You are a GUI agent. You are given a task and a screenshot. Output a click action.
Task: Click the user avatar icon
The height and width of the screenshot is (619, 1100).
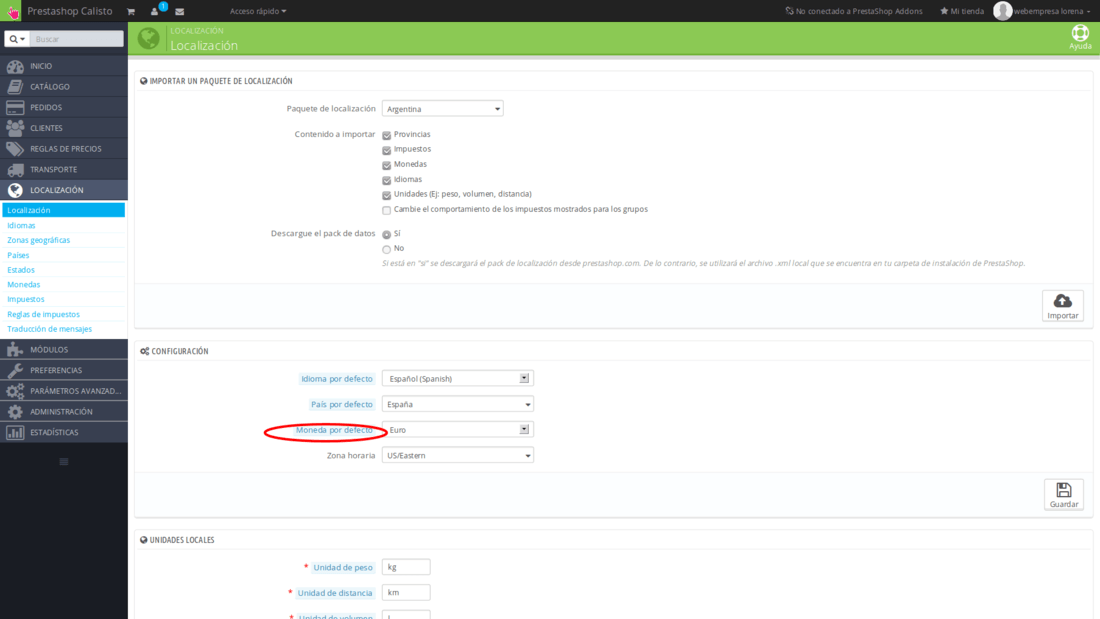1002,11
